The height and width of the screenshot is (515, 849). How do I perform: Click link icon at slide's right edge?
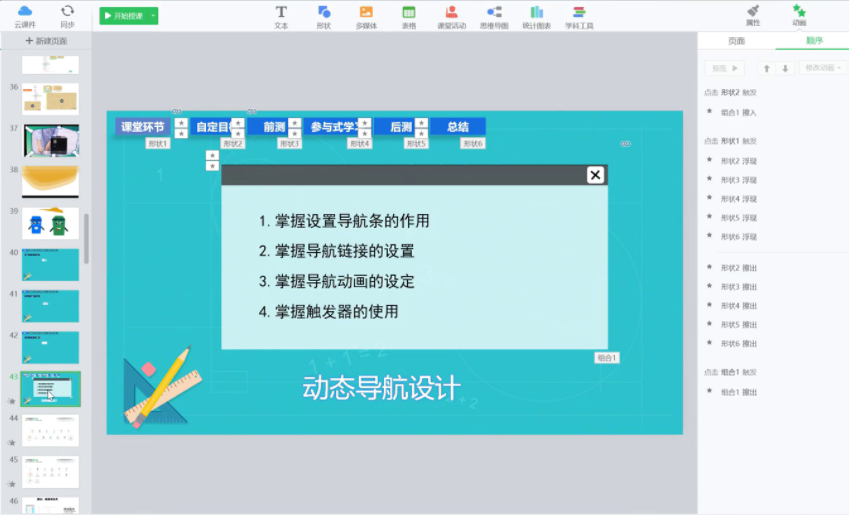tap(625, 144)
